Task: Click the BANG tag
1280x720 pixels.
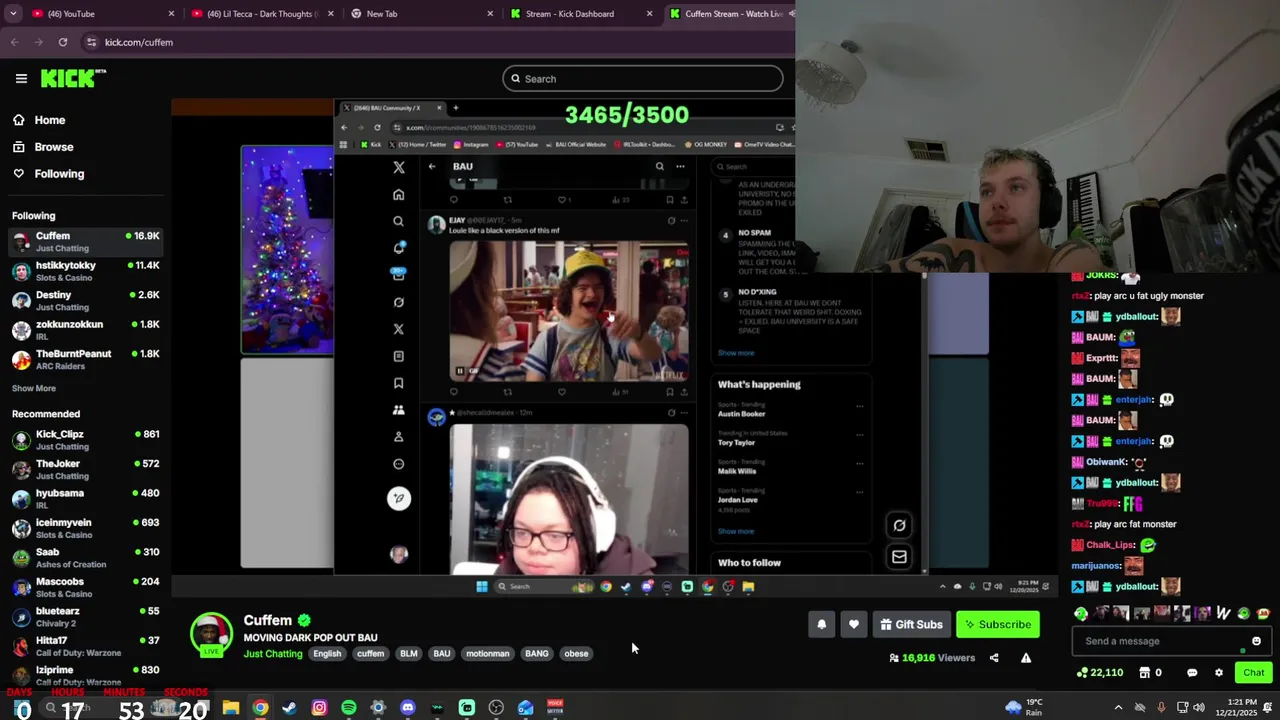Action: coord(537,654)
